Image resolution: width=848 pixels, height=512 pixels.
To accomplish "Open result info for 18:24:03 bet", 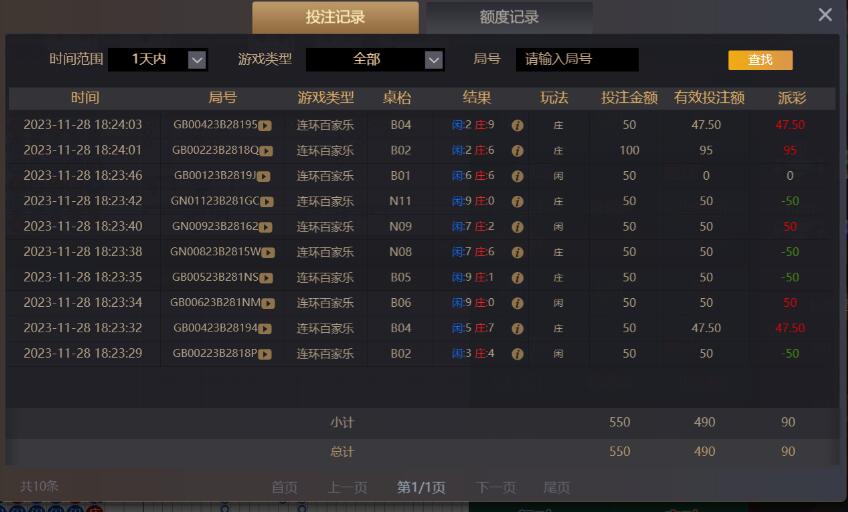I will click(x=518, y=125).
